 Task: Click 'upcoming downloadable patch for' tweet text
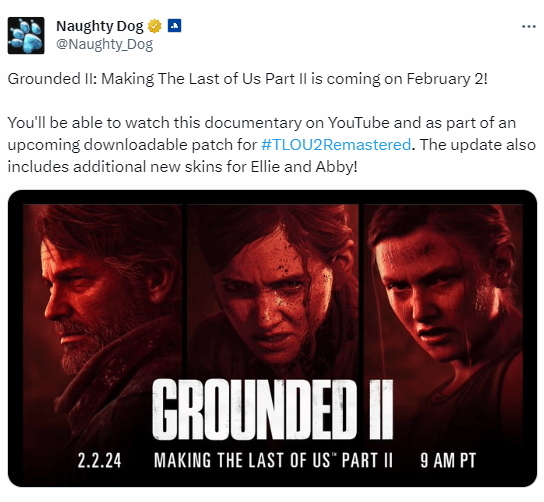(x=132, y=145)
